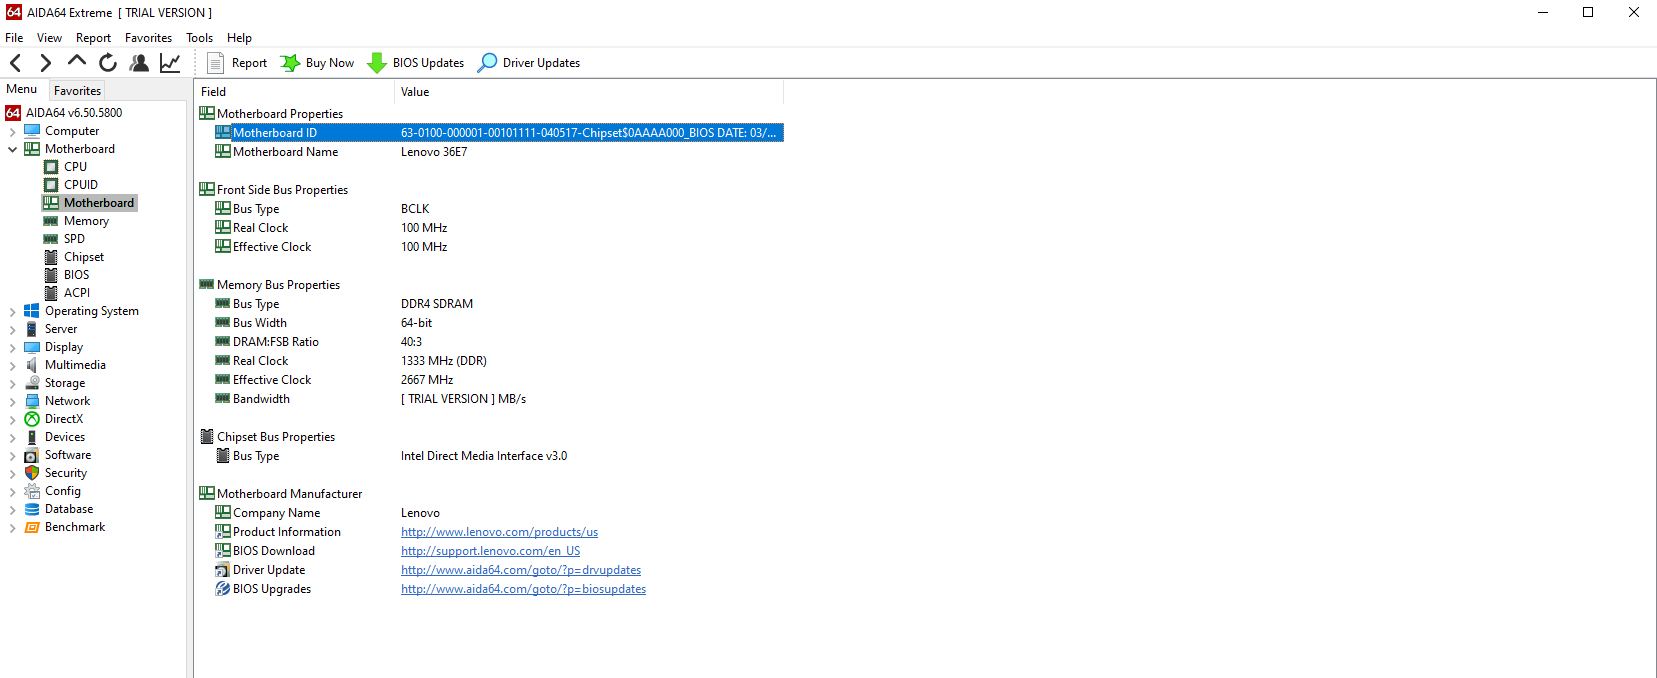The image size is (1657, 678).
Task: Expand the Server tree node
Action: pyautogui.click(x=12, y=329)
